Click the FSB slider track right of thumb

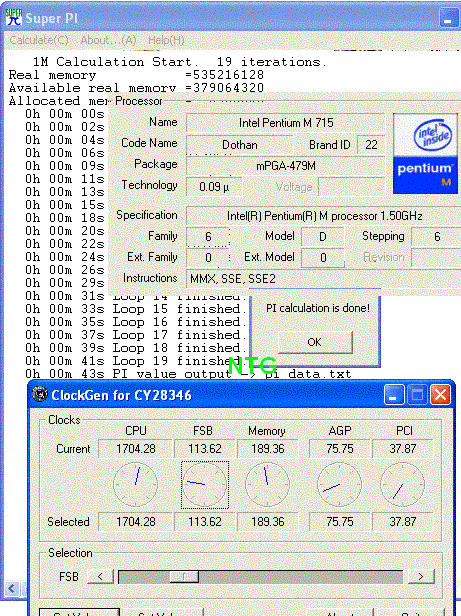pyautogui.click(x=301, y=577)
